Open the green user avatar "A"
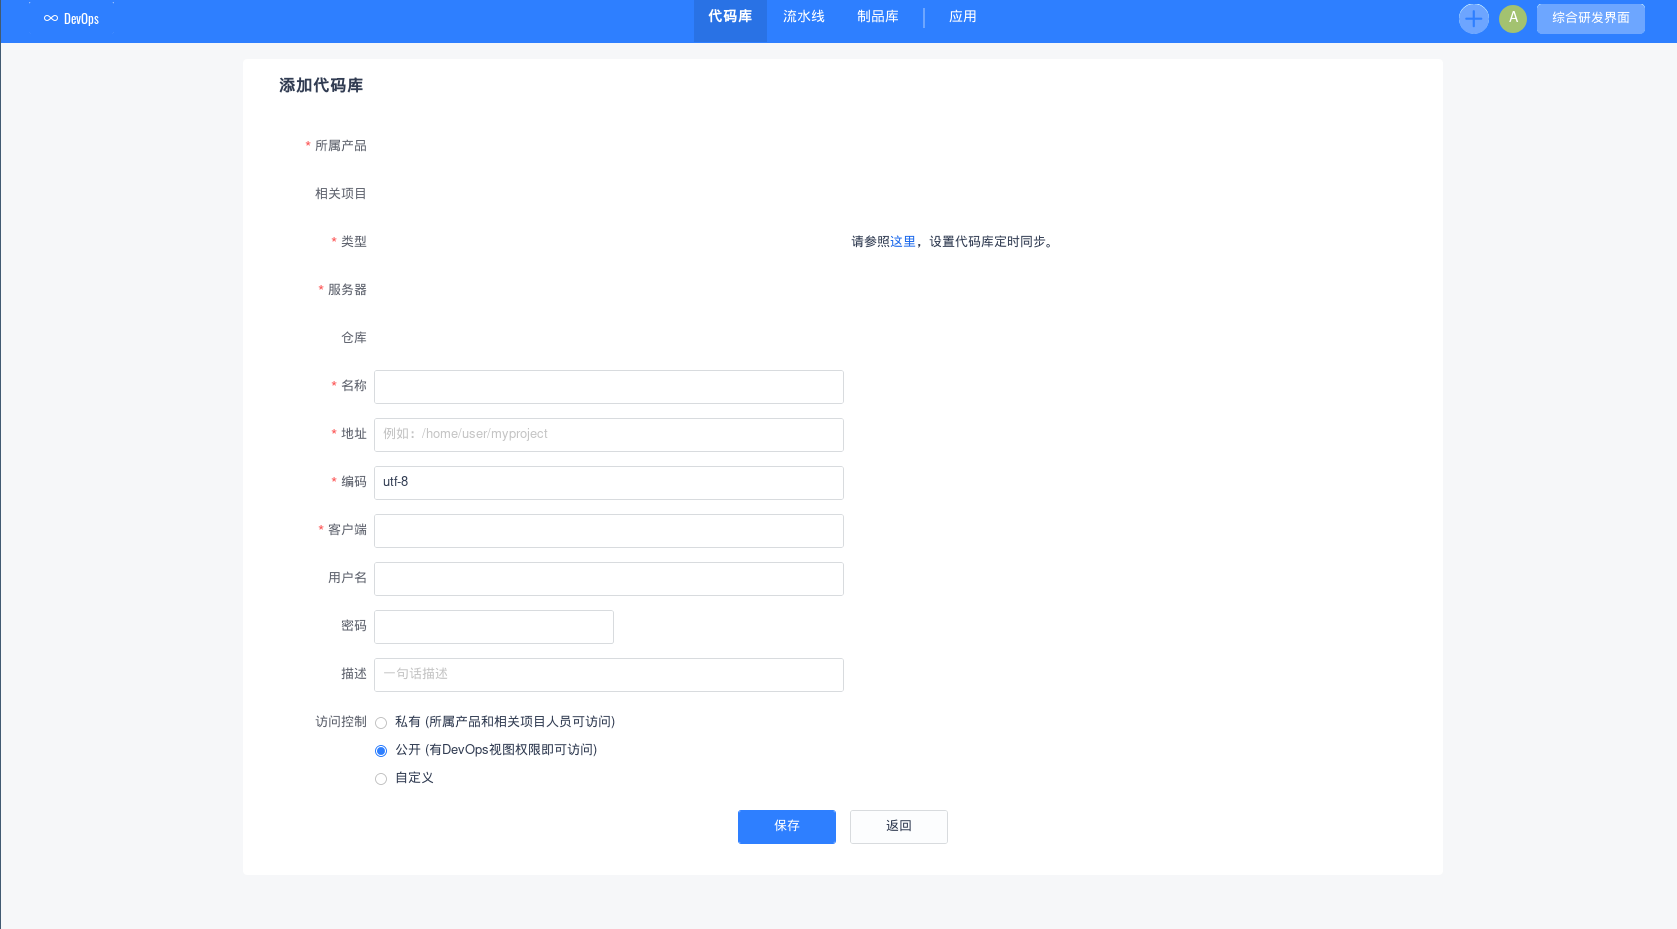1677x929 pixels. pos(1513,18)
